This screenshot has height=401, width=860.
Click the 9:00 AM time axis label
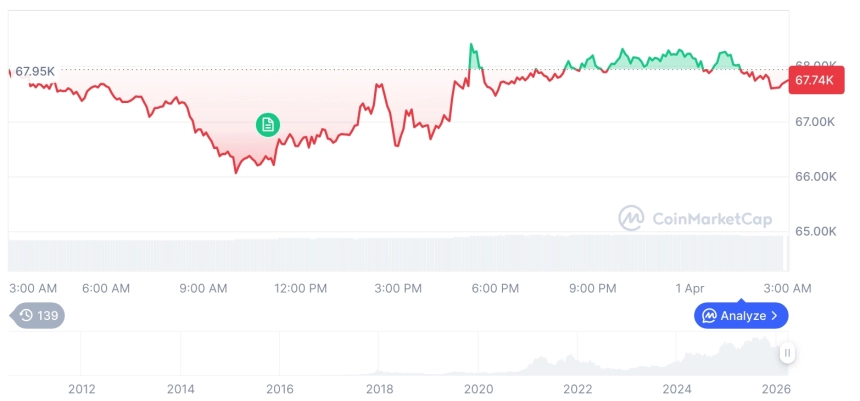click(x=203, y=288)
